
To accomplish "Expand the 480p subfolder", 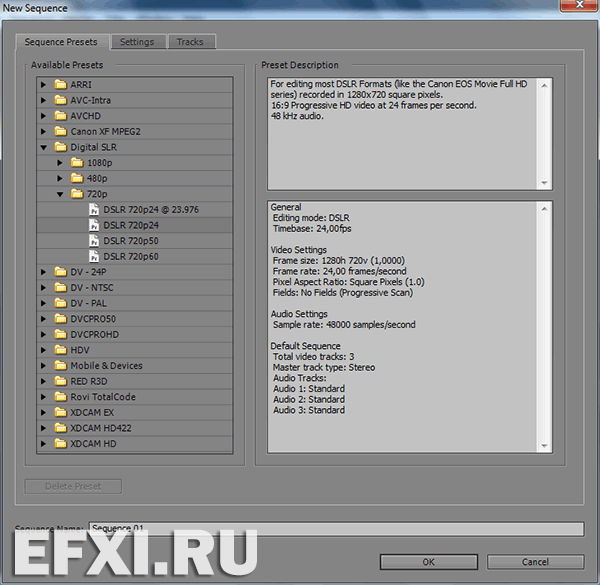I will point(60,179).
